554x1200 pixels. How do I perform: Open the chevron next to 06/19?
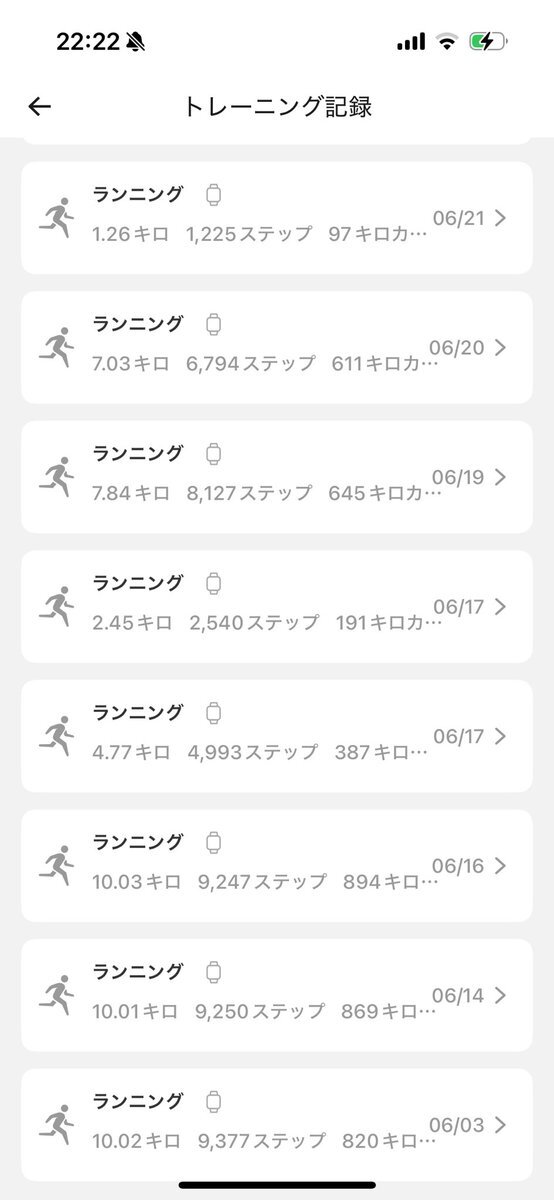(501, 477)
